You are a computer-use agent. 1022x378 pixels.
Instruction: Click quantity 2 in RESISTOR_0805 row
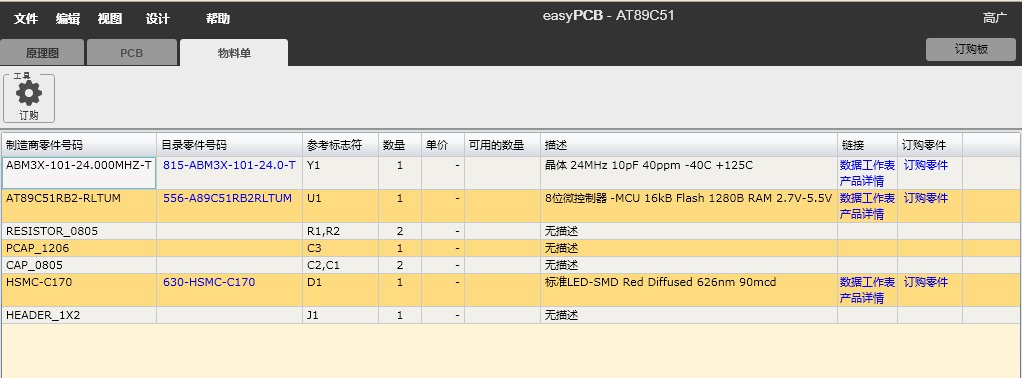pos(400,231)
